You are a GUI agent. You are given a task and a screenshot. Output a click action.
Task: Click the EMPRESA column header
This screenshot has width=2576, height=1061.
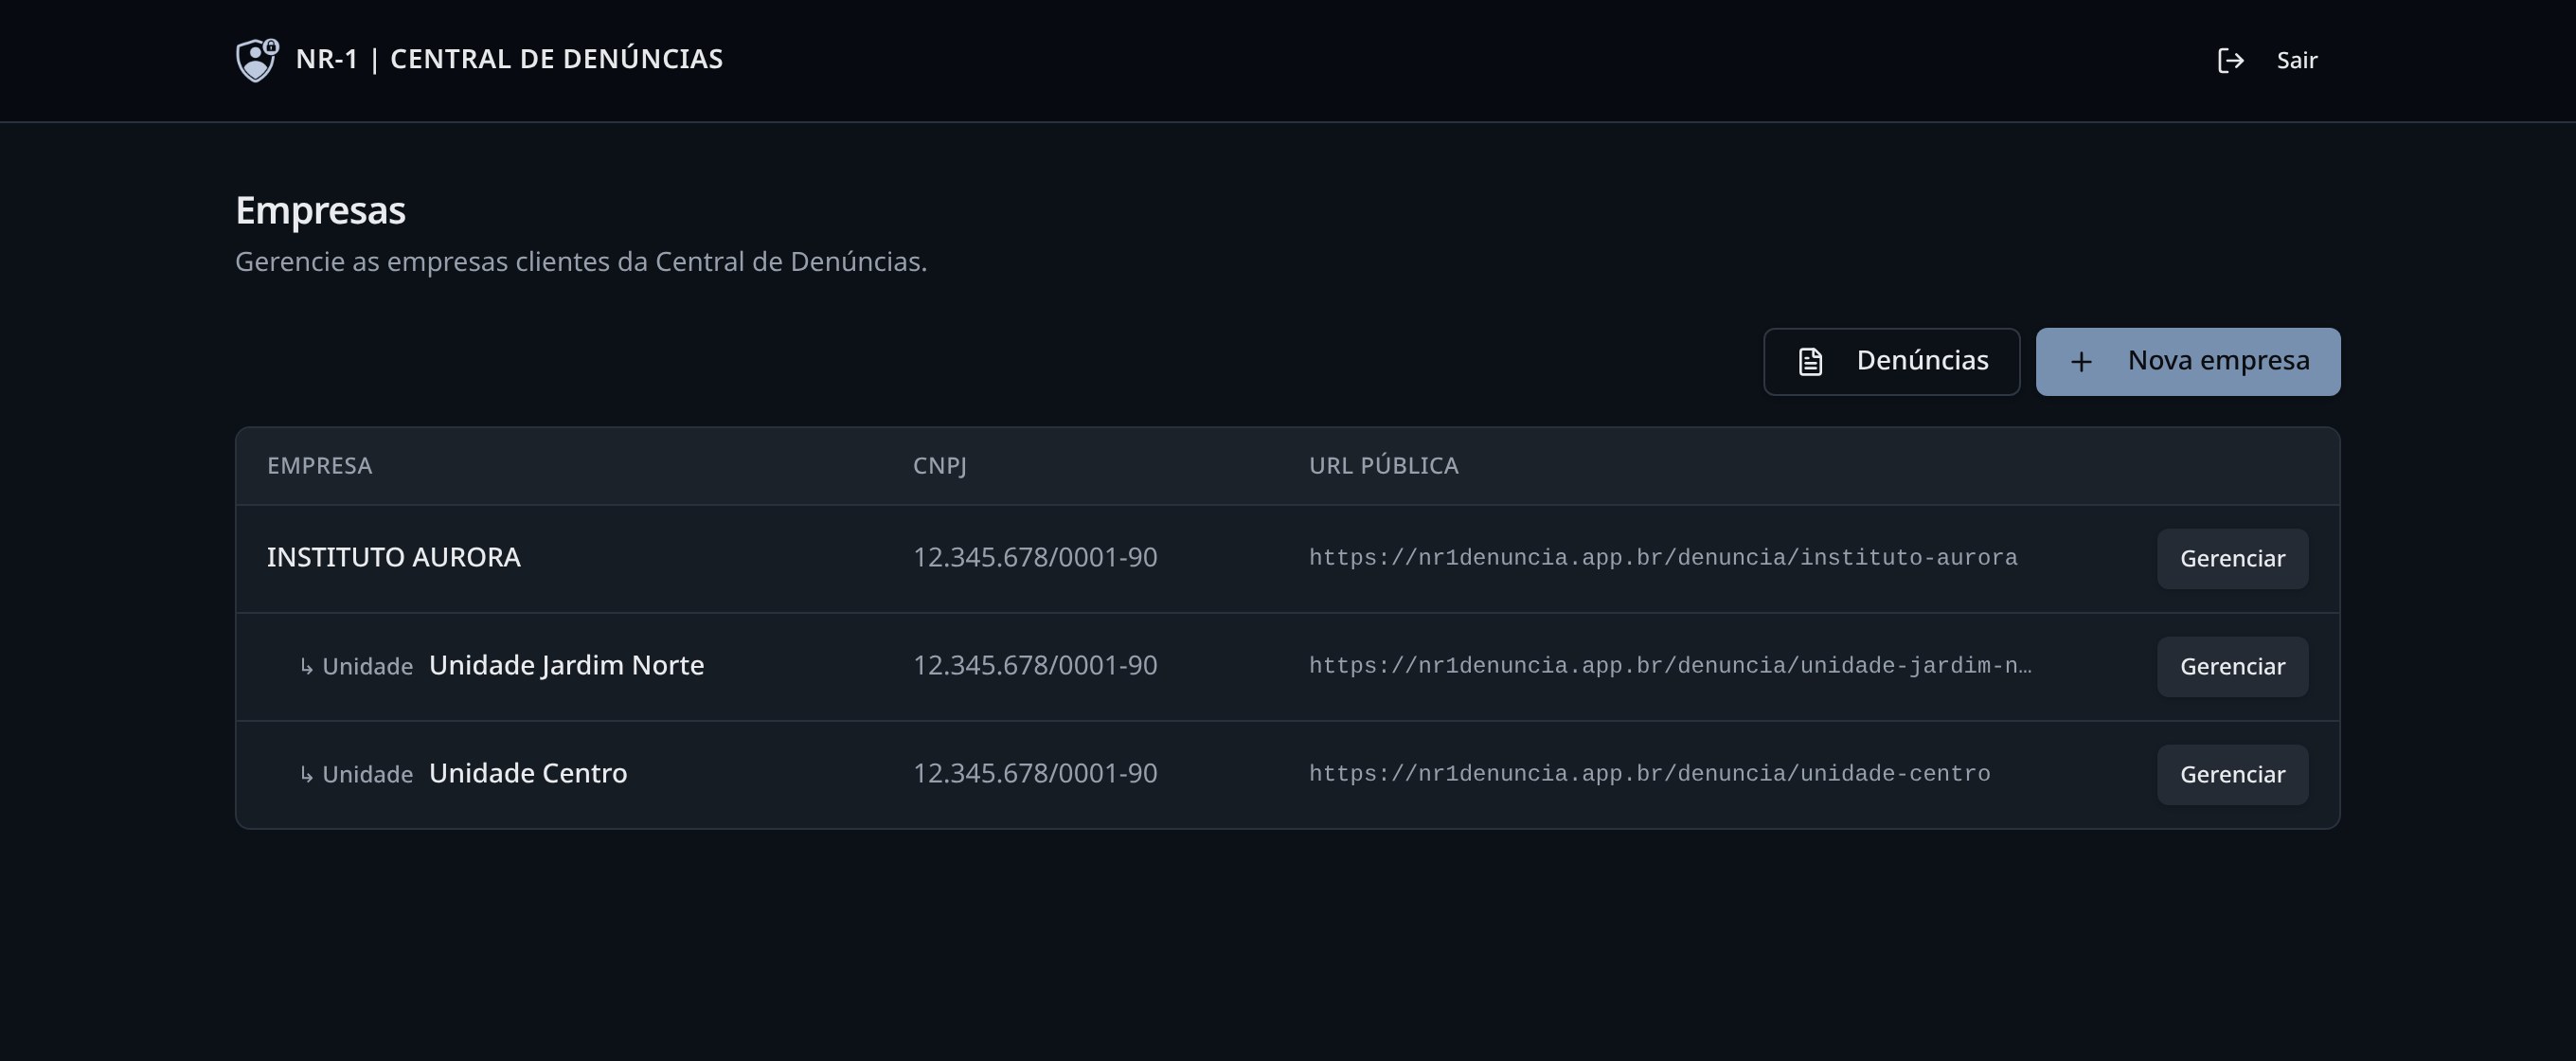320,466
